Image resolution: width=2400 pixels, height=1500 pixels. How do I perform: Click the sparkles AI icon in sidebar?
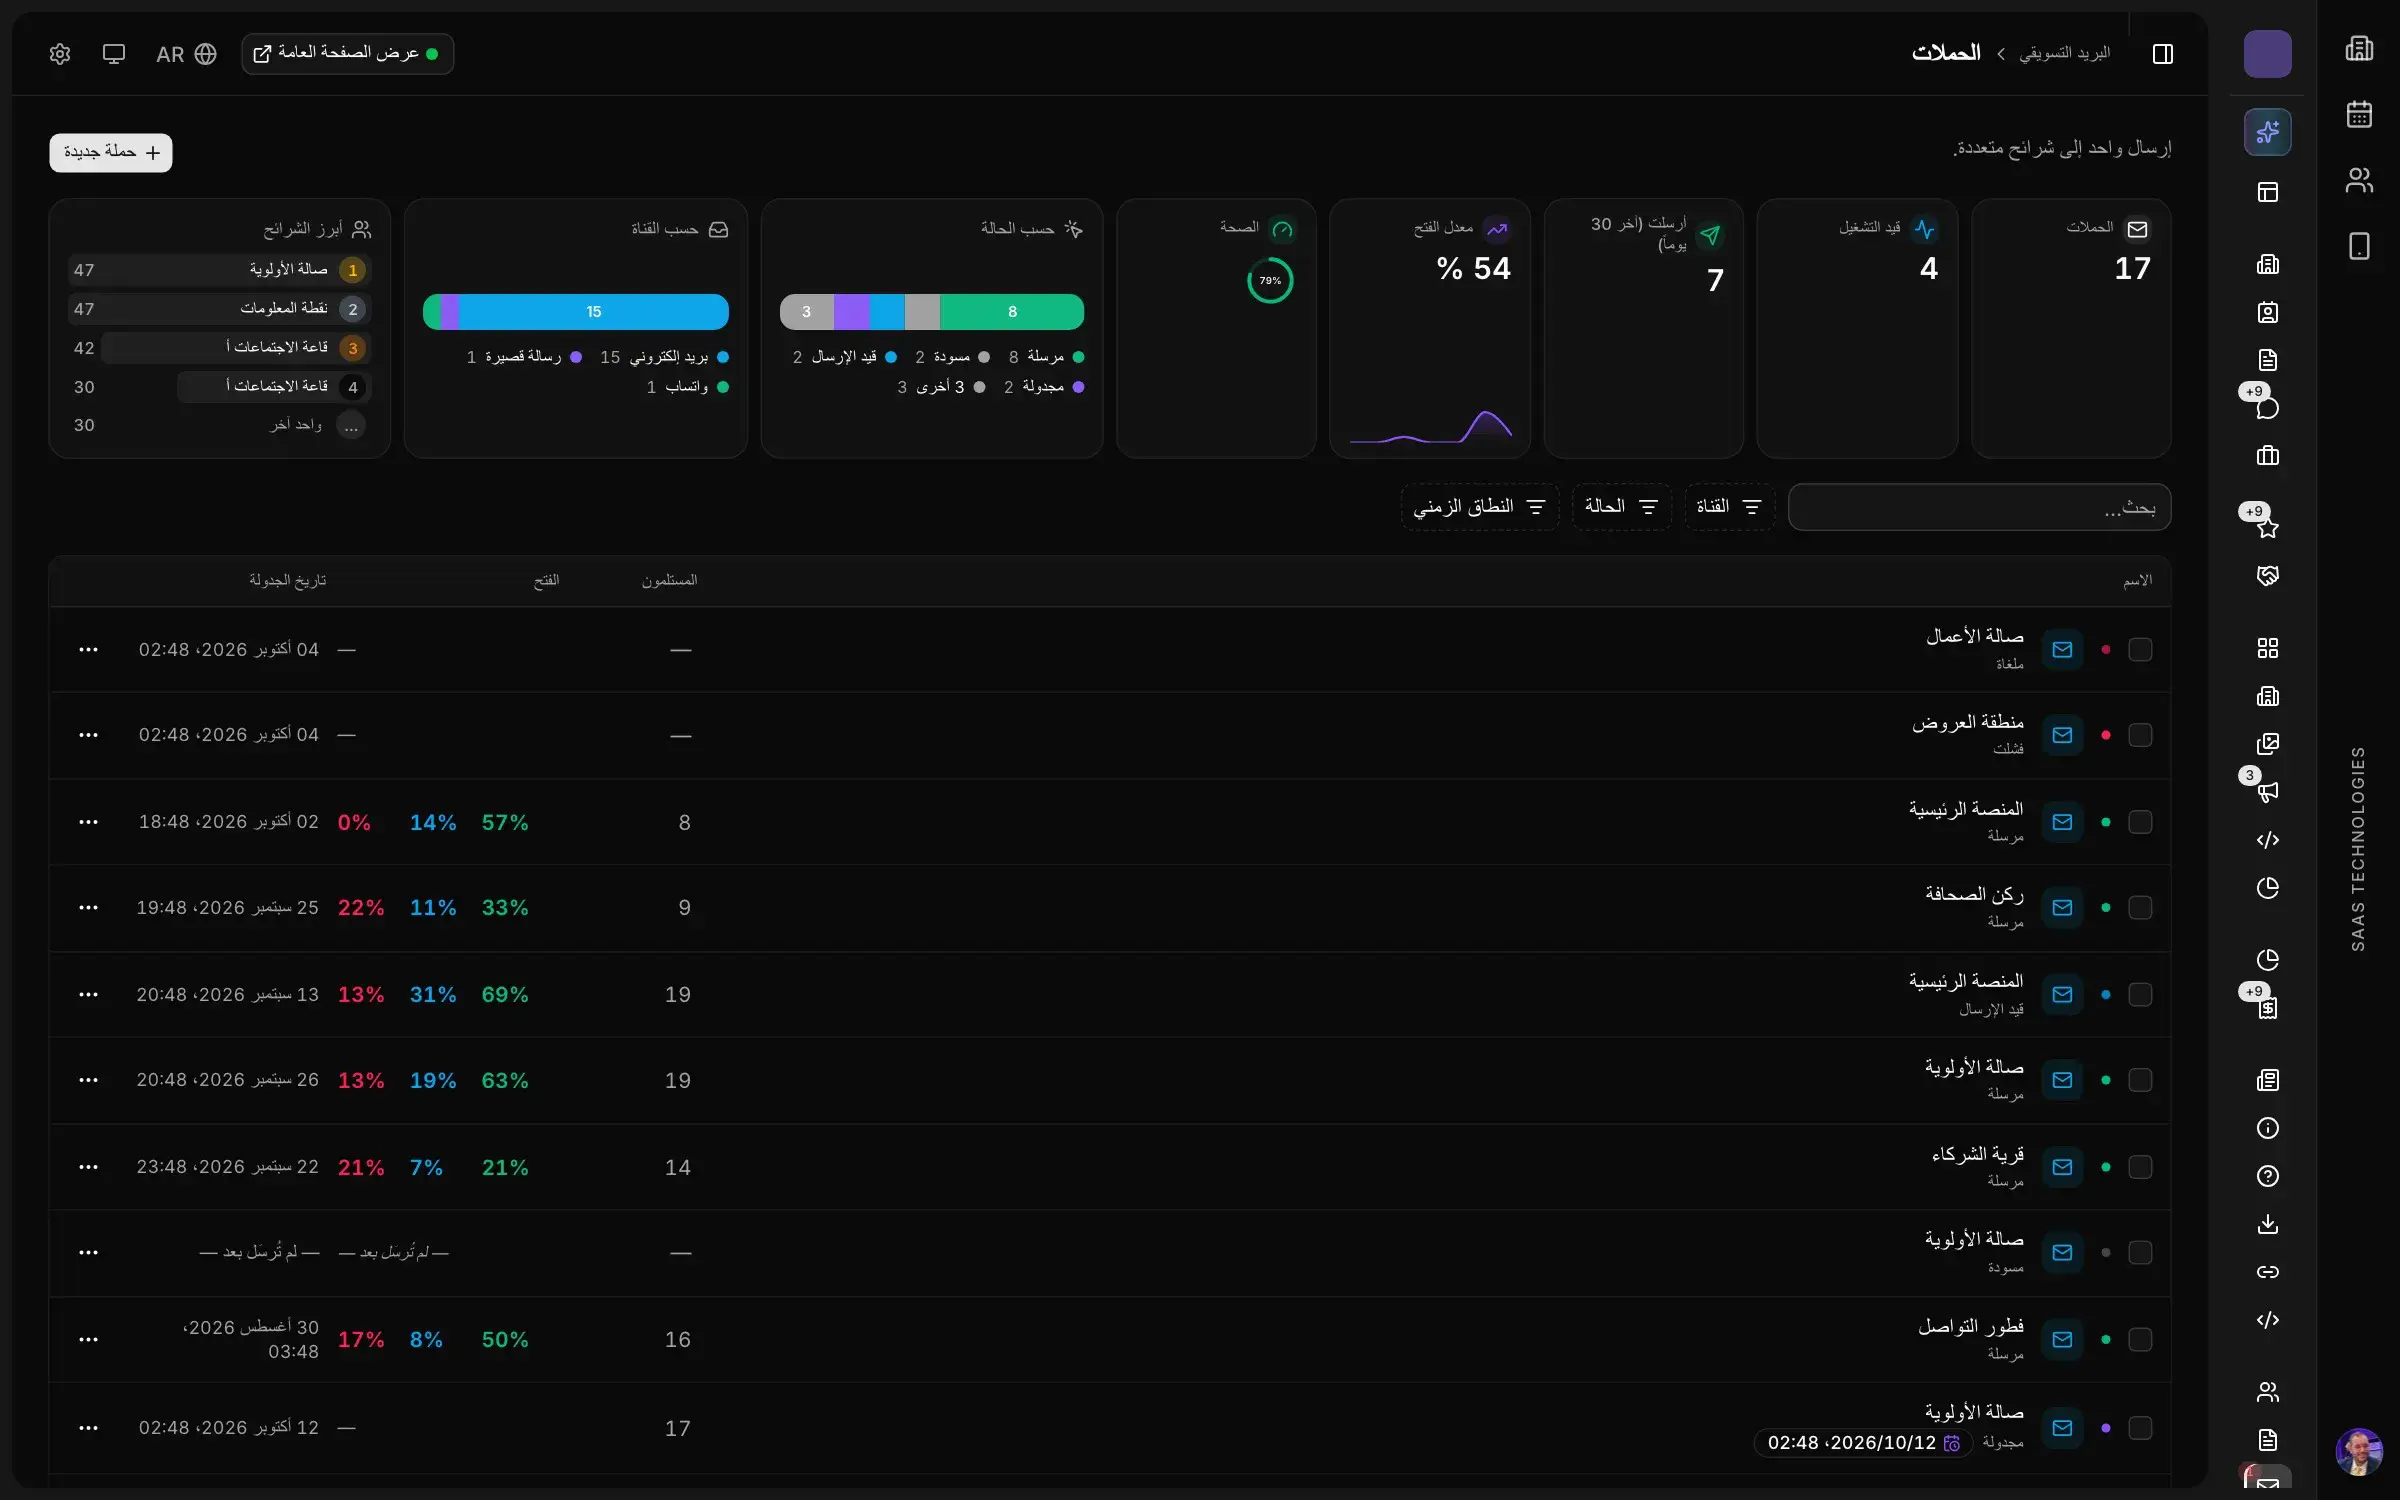[2267, 132]
